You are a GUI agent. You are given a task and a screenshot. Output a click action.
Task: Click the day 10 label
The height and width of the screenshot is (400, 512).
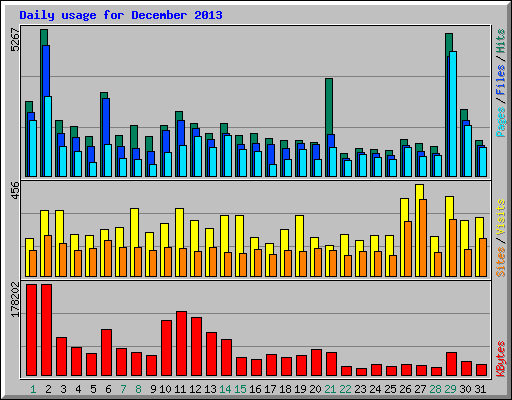[165, 389]
